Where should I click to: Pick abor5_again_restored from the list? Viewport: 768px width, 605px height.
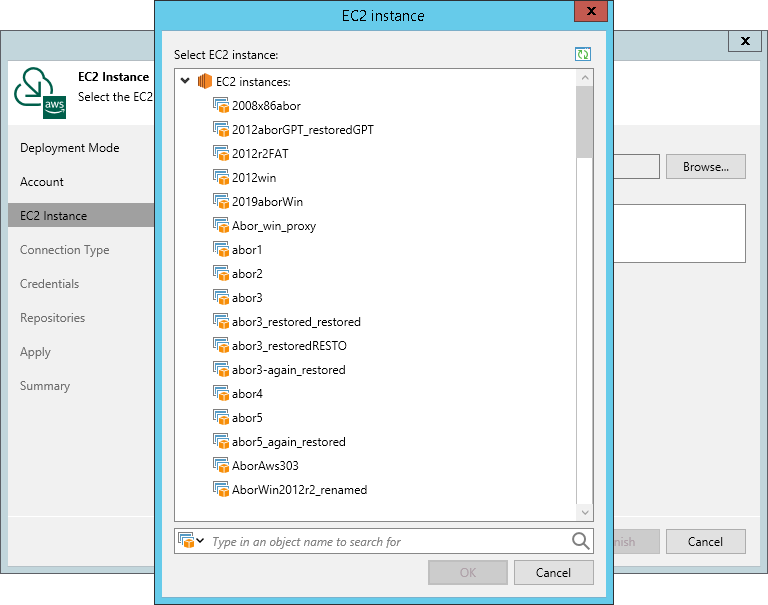289,442
